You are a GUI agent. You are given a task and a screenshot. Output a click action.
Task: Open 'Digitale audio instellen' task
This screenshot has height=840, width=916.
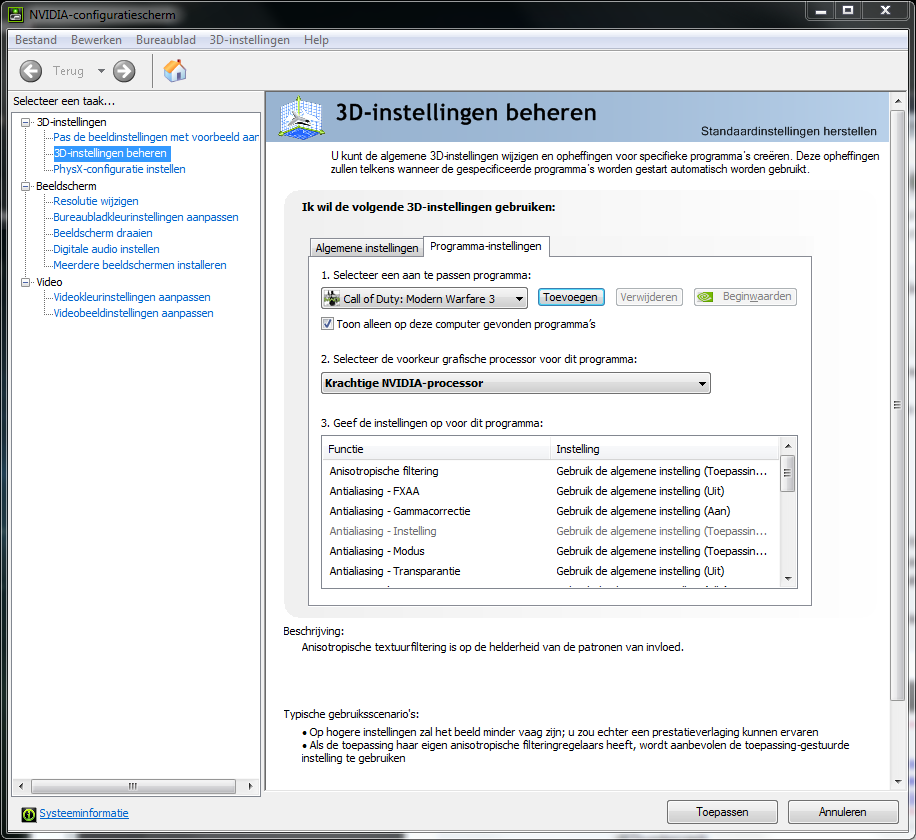(x=106, y=249)
